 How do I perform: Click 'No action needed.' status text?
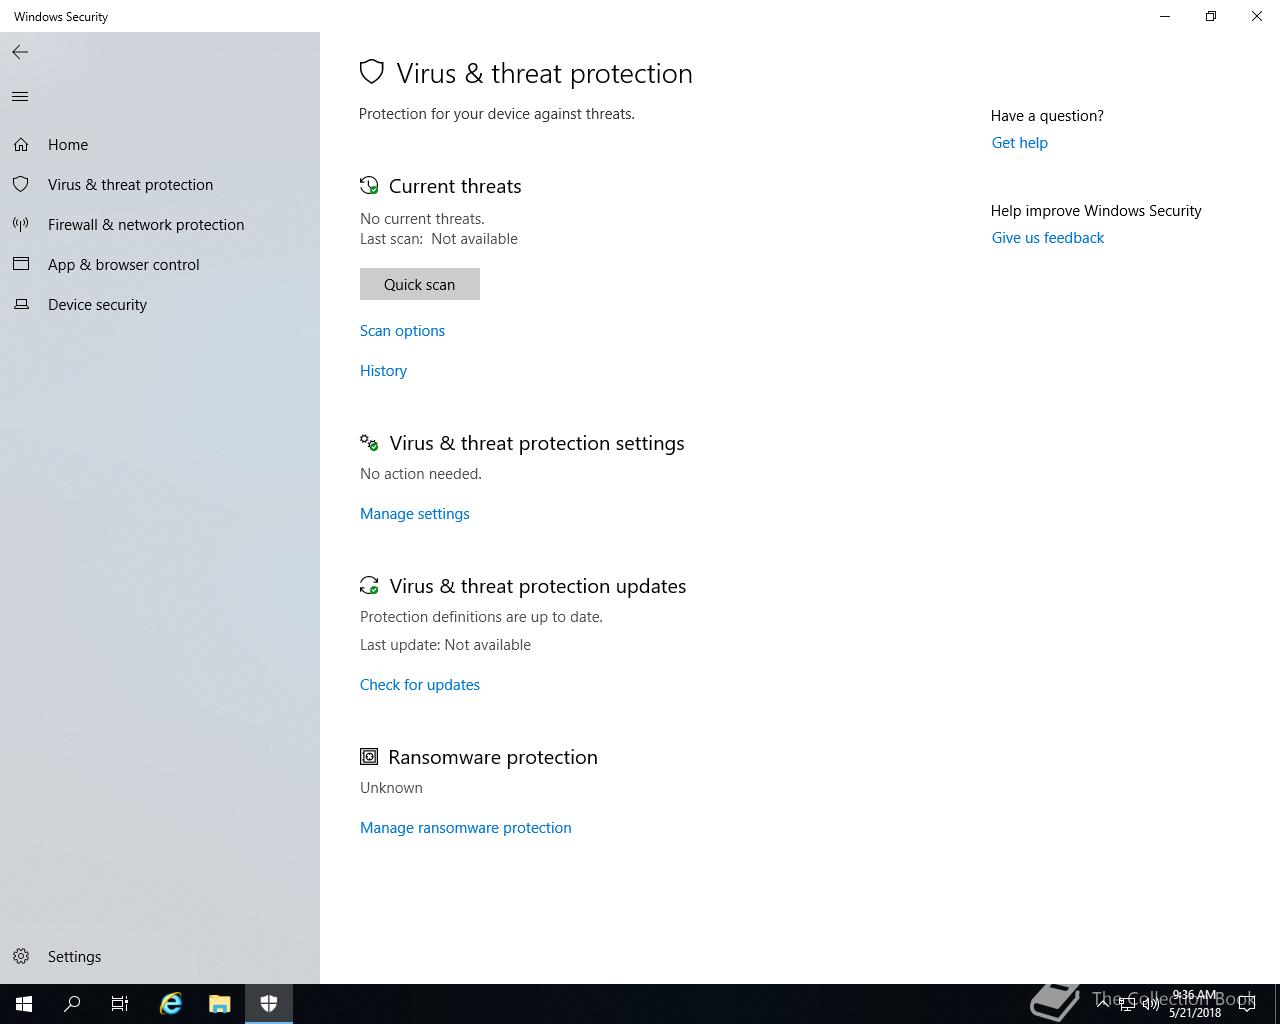421,474
